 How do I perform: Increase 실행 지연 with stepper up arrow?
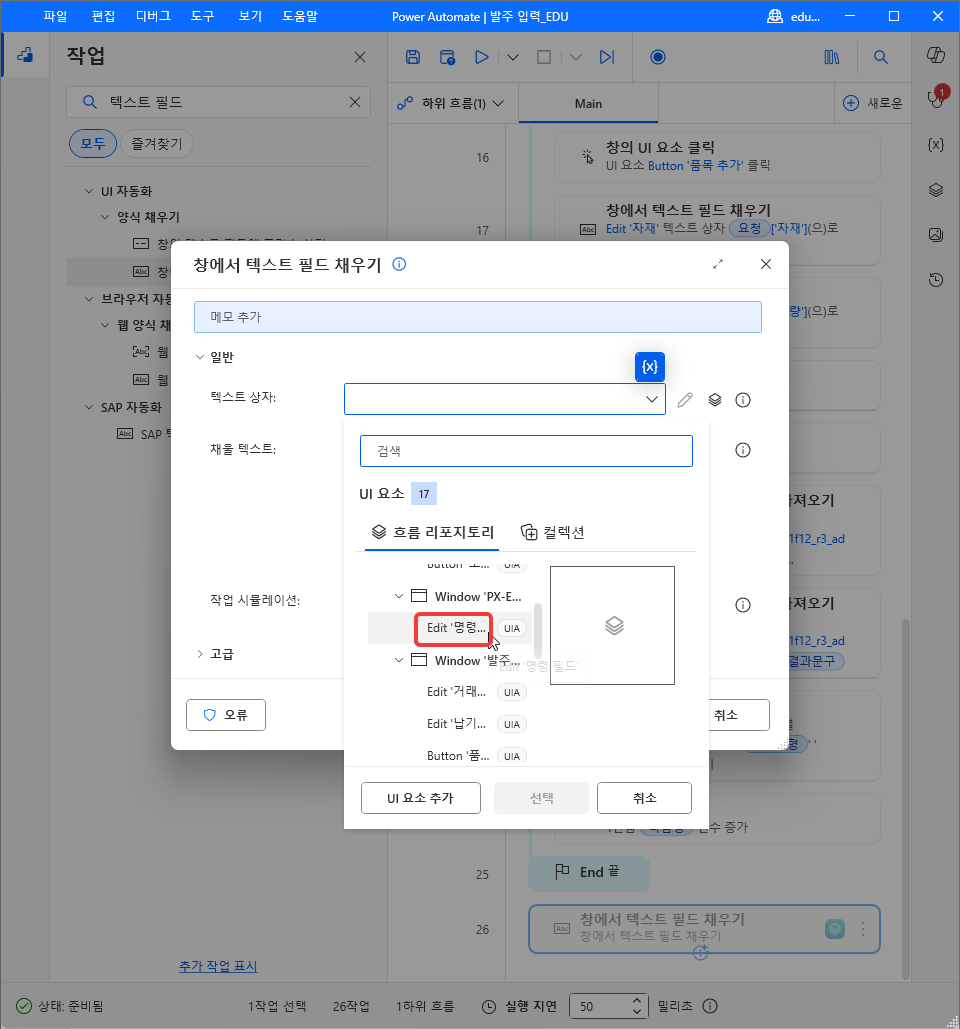coord(637,1001)
